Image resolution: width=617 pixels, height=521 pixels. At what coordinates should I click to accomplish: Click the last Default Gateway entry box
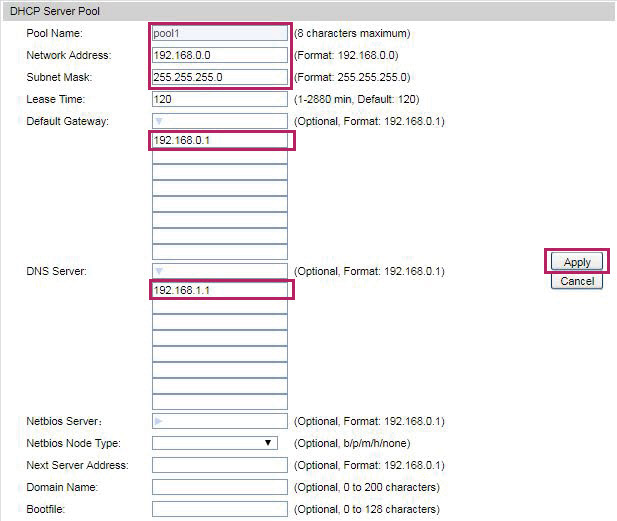pos(220,252)
